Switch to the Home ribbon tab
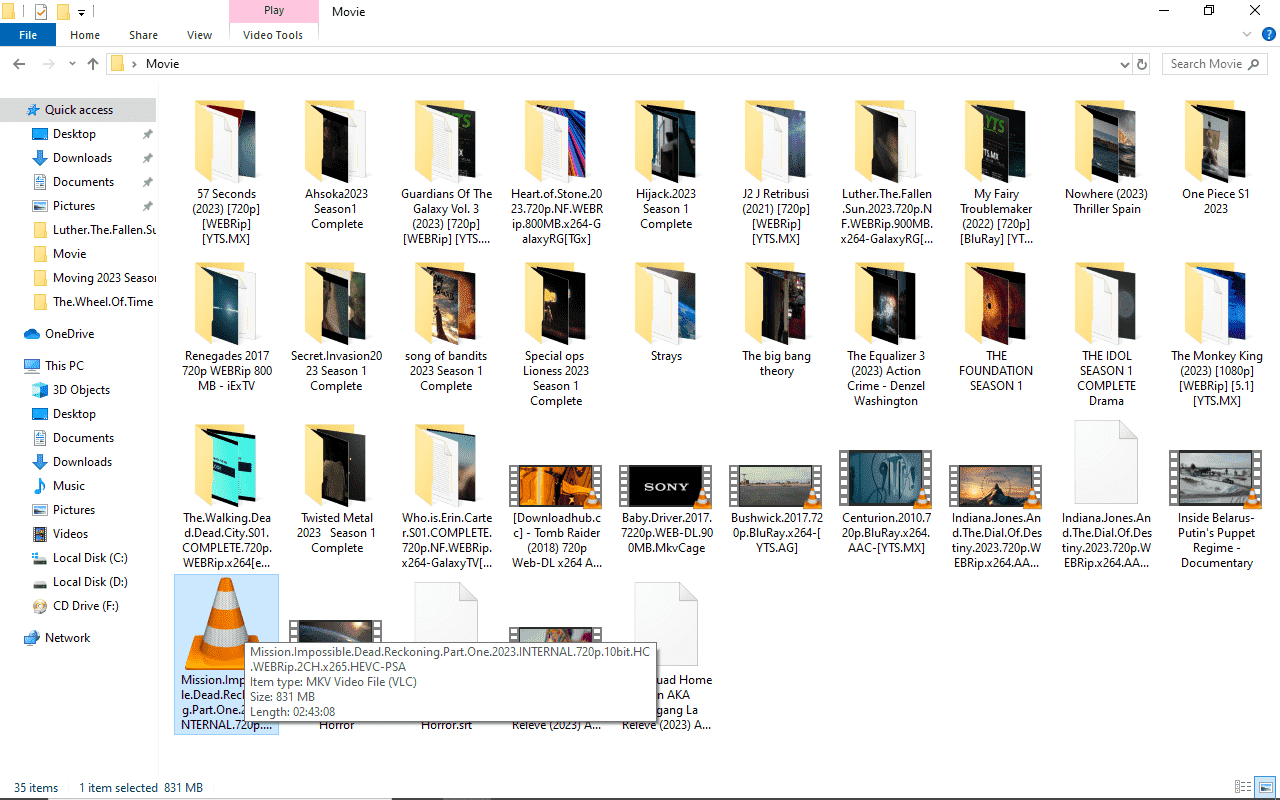This screenshot has height=800, width=1280. 85,35
